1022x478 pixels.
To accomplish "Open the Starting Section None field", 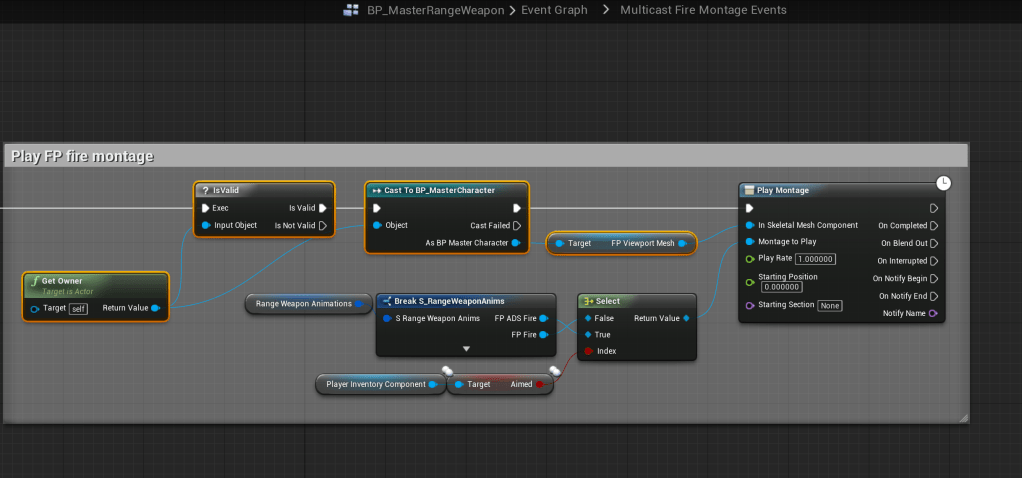I will coord(830,305).
